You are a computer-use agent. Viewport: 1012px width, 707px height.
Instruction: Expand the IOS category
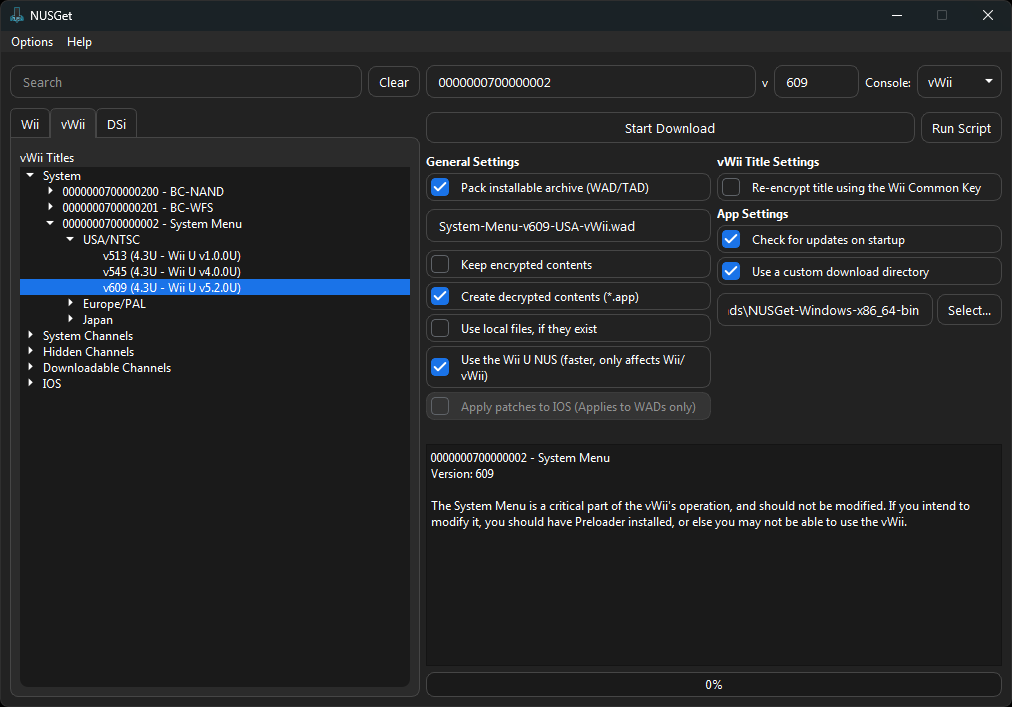point(31,384)
